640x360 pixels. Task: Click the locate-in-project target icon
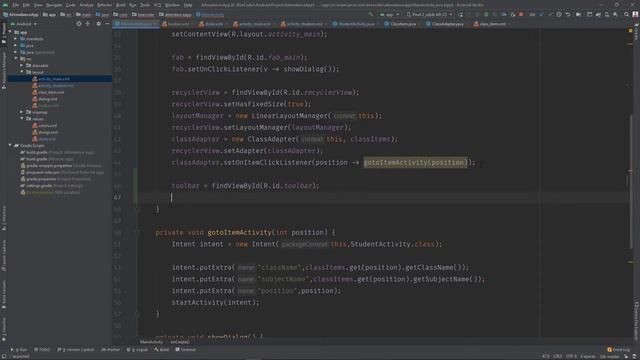click(x=79, y=24)
